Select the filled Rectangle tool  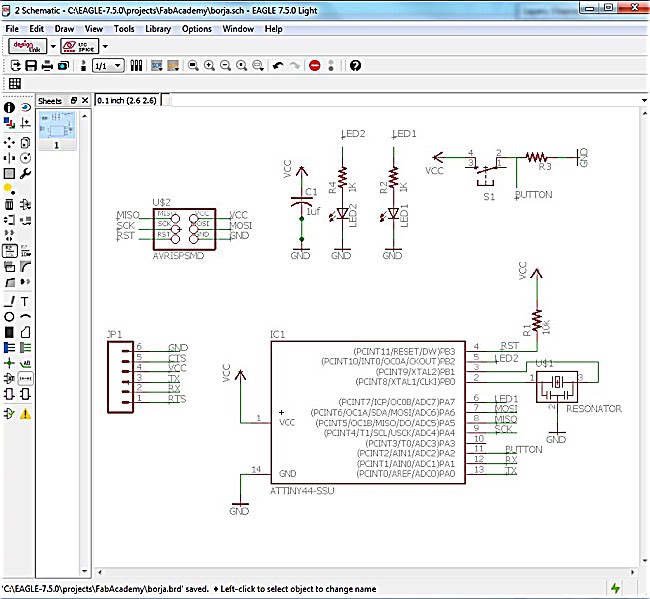(x=9, y=332)
